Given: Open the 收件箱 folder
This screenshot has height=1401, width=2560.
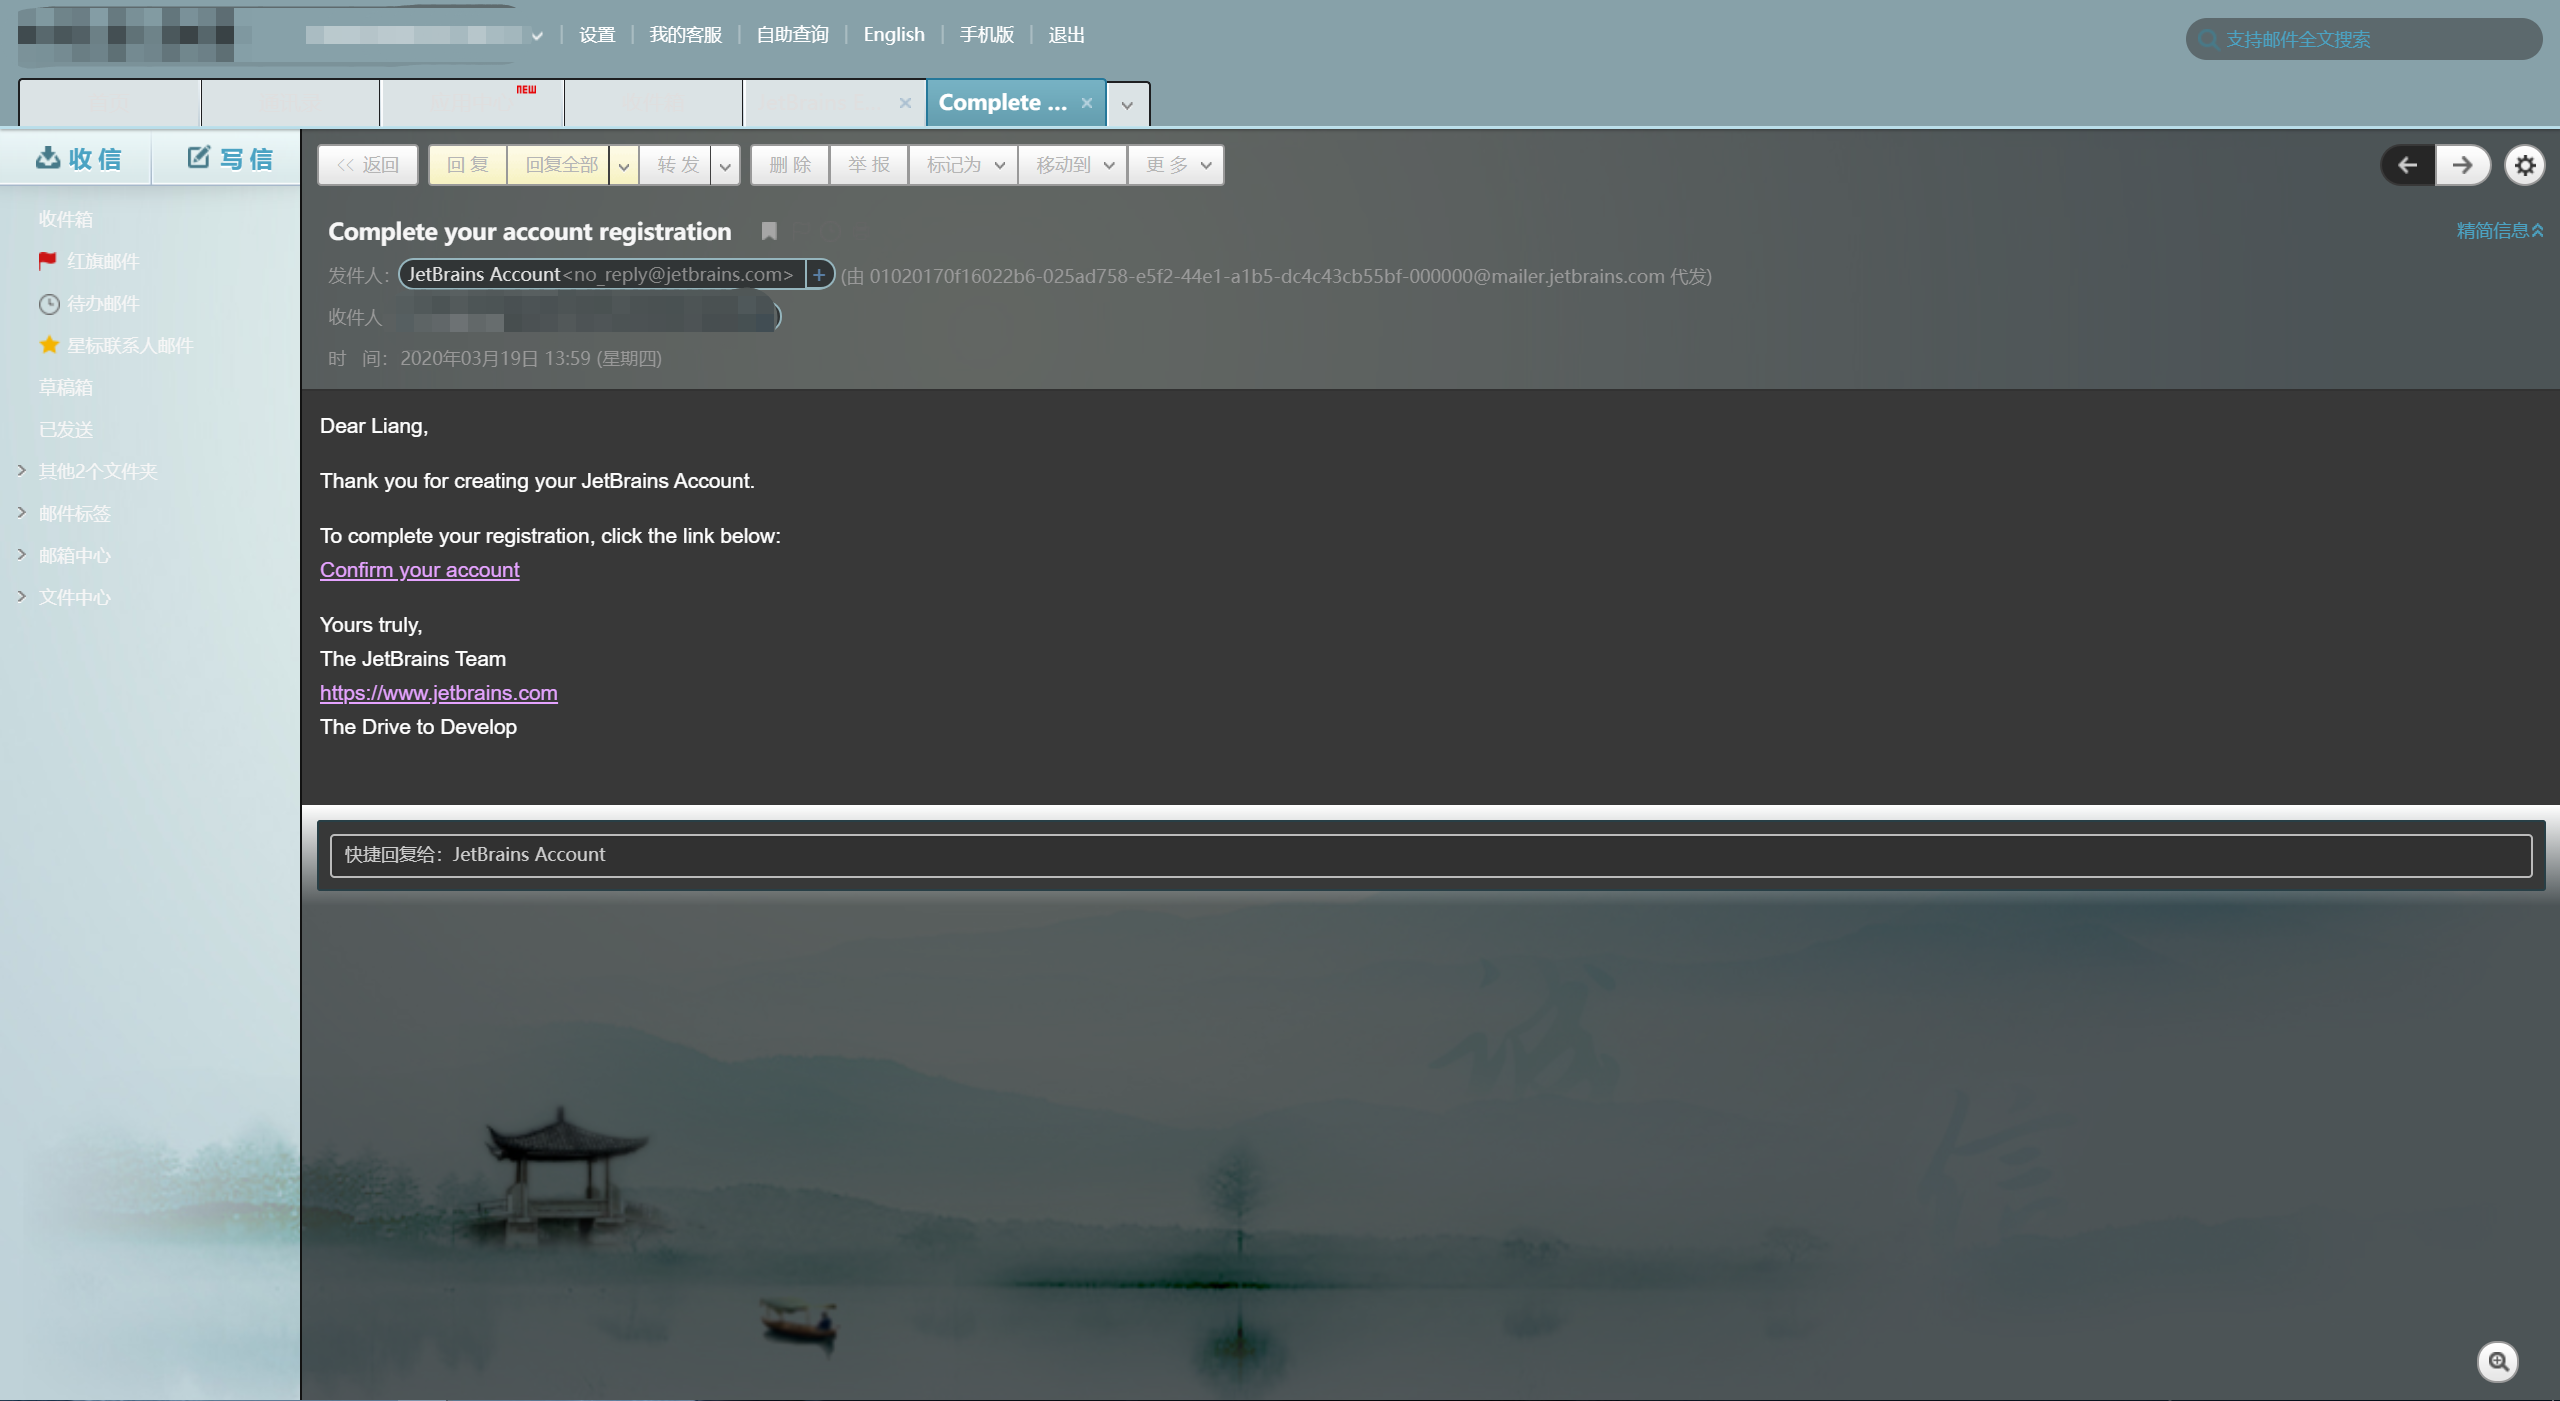Looking at the screenshot, I should 66,219.
